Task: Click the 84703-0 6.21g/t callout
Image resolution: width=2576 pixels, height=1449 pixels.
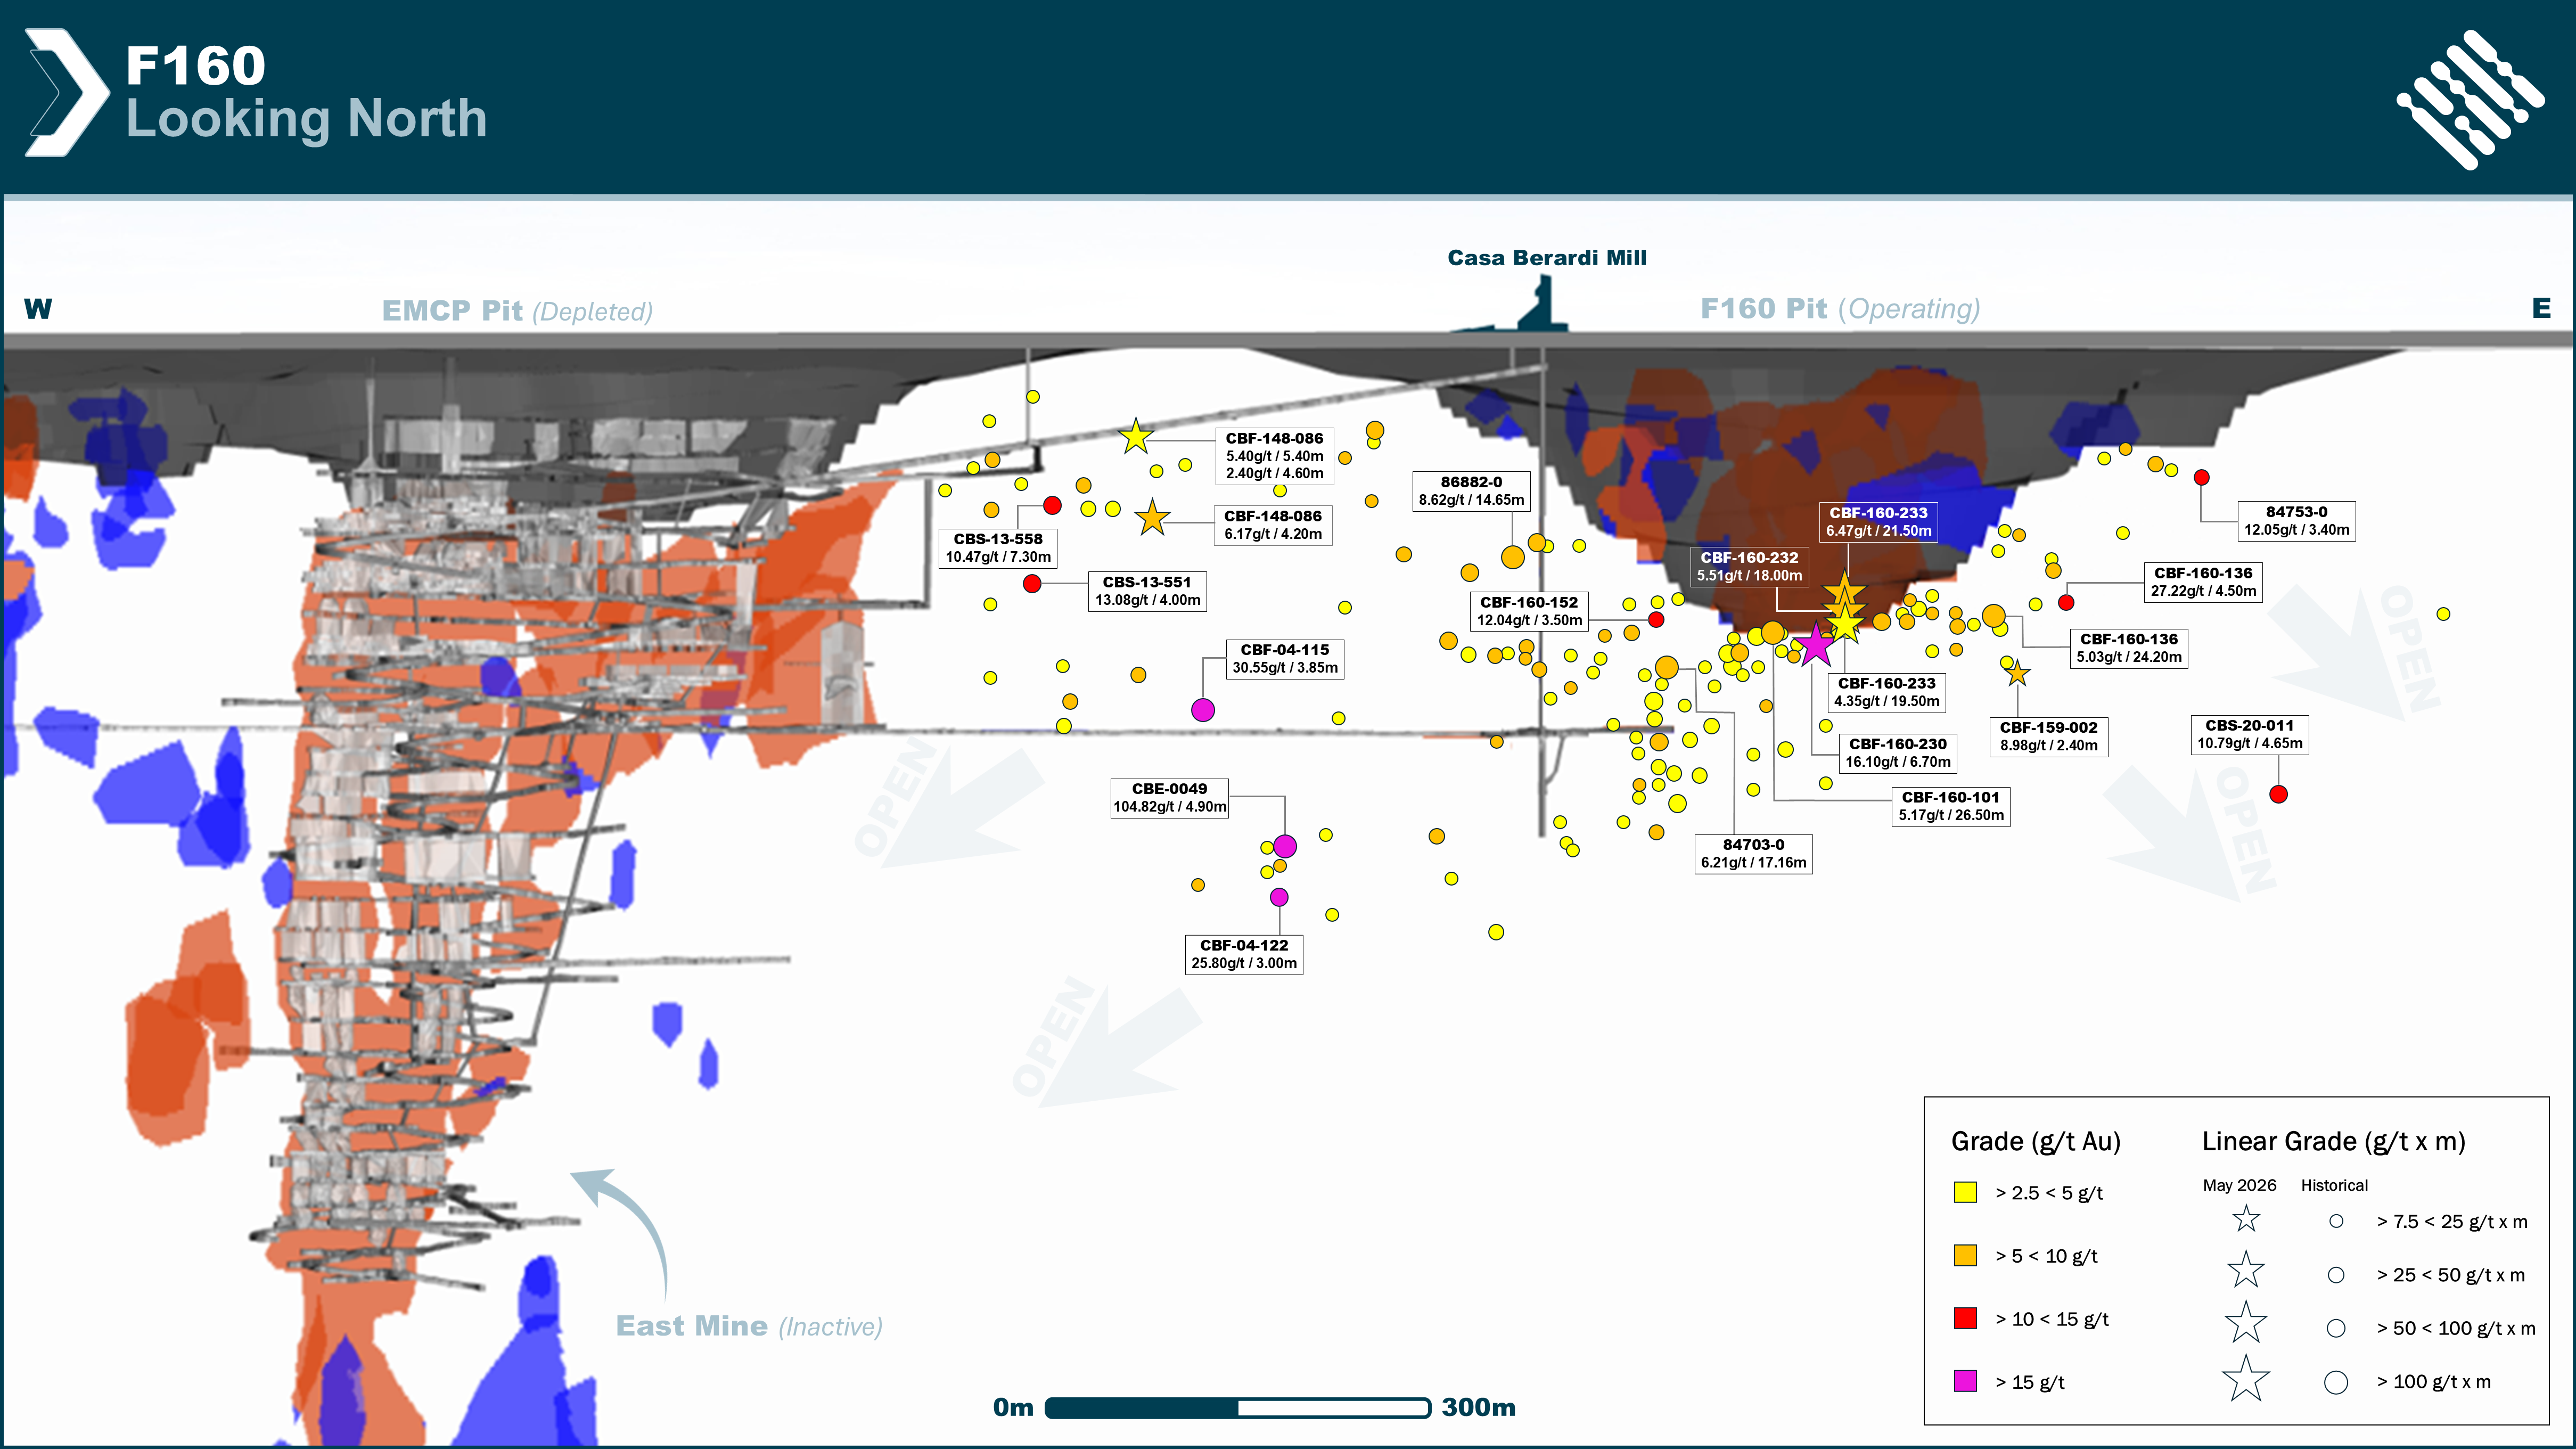Action: 1753,854
